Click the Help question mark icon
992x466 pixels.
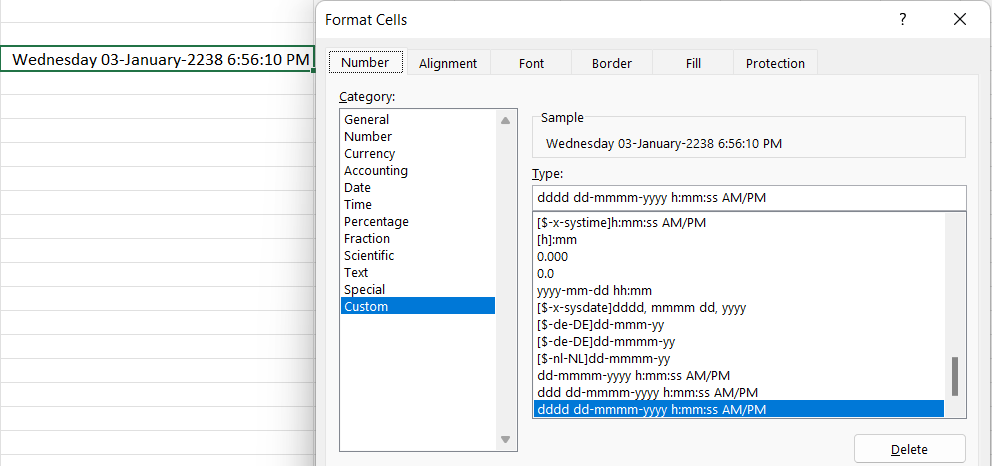tap(902, 19)
